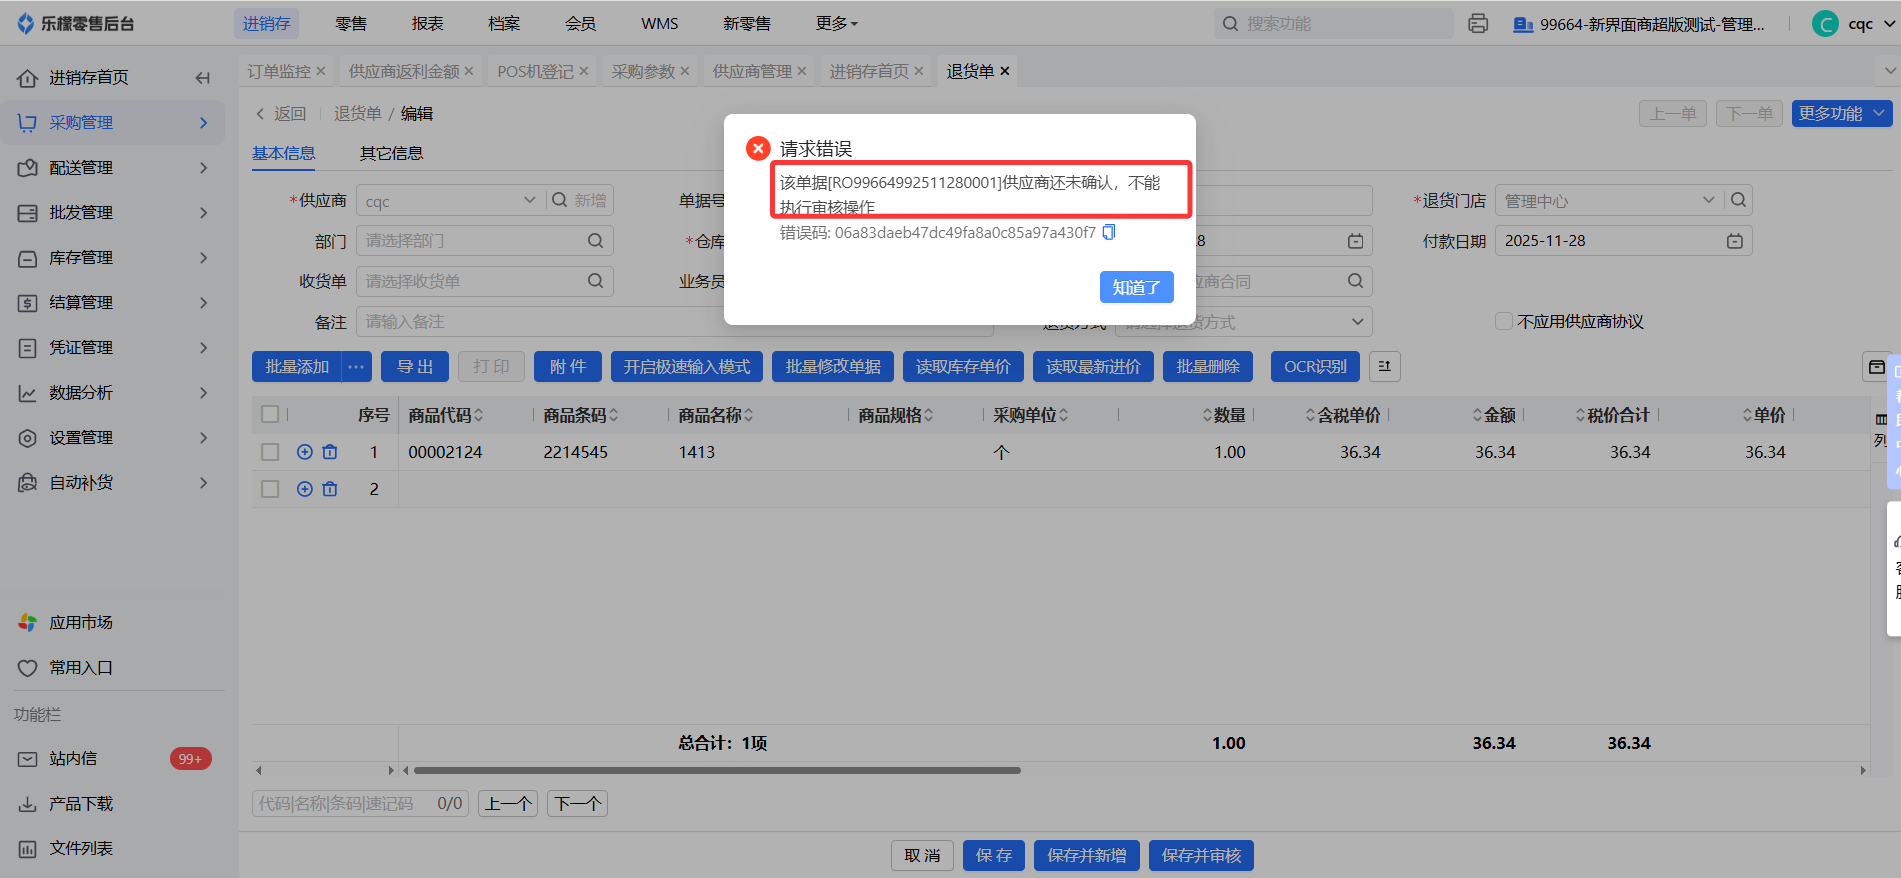This screenshot has width=1901, height=878.
Task: Click 知道了 to dismiss error dialog
Action: tap(1137, 287)
